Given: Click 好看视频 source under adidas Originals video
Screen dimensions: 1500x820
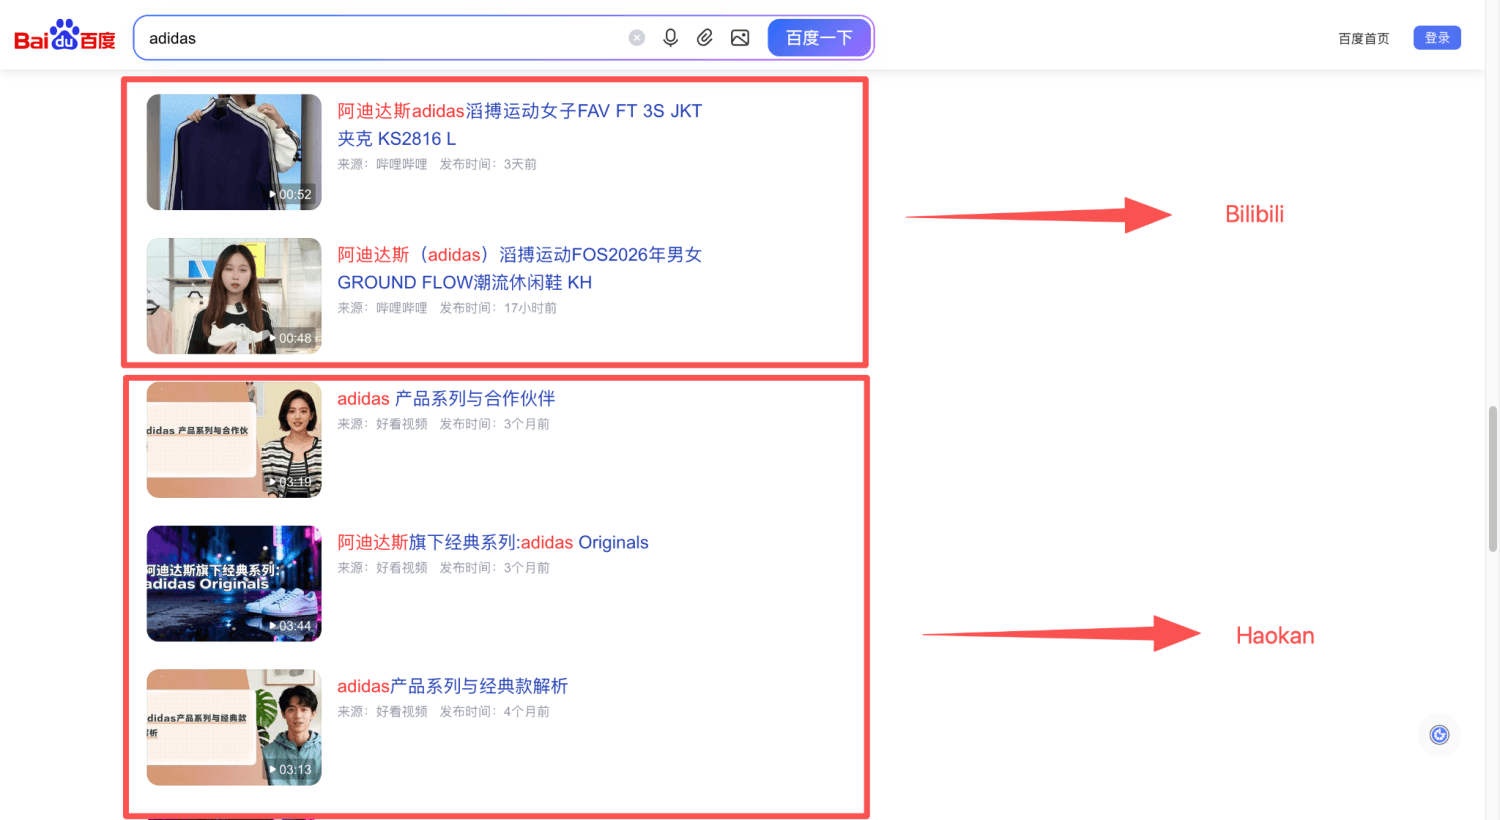Looking at the screenshot, I should tap(401, 568).
